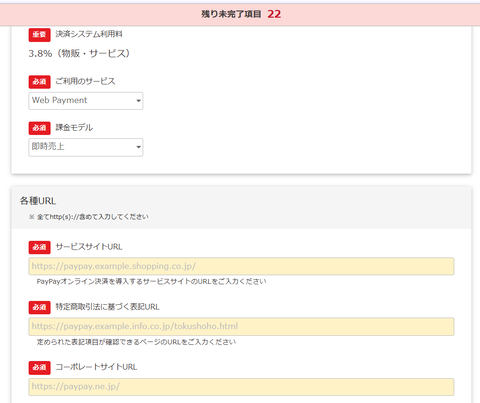Open the ご利用のサービス Web Payment dropdown
The width and height of the screenshot is (480, 403).
click(86, 101)
